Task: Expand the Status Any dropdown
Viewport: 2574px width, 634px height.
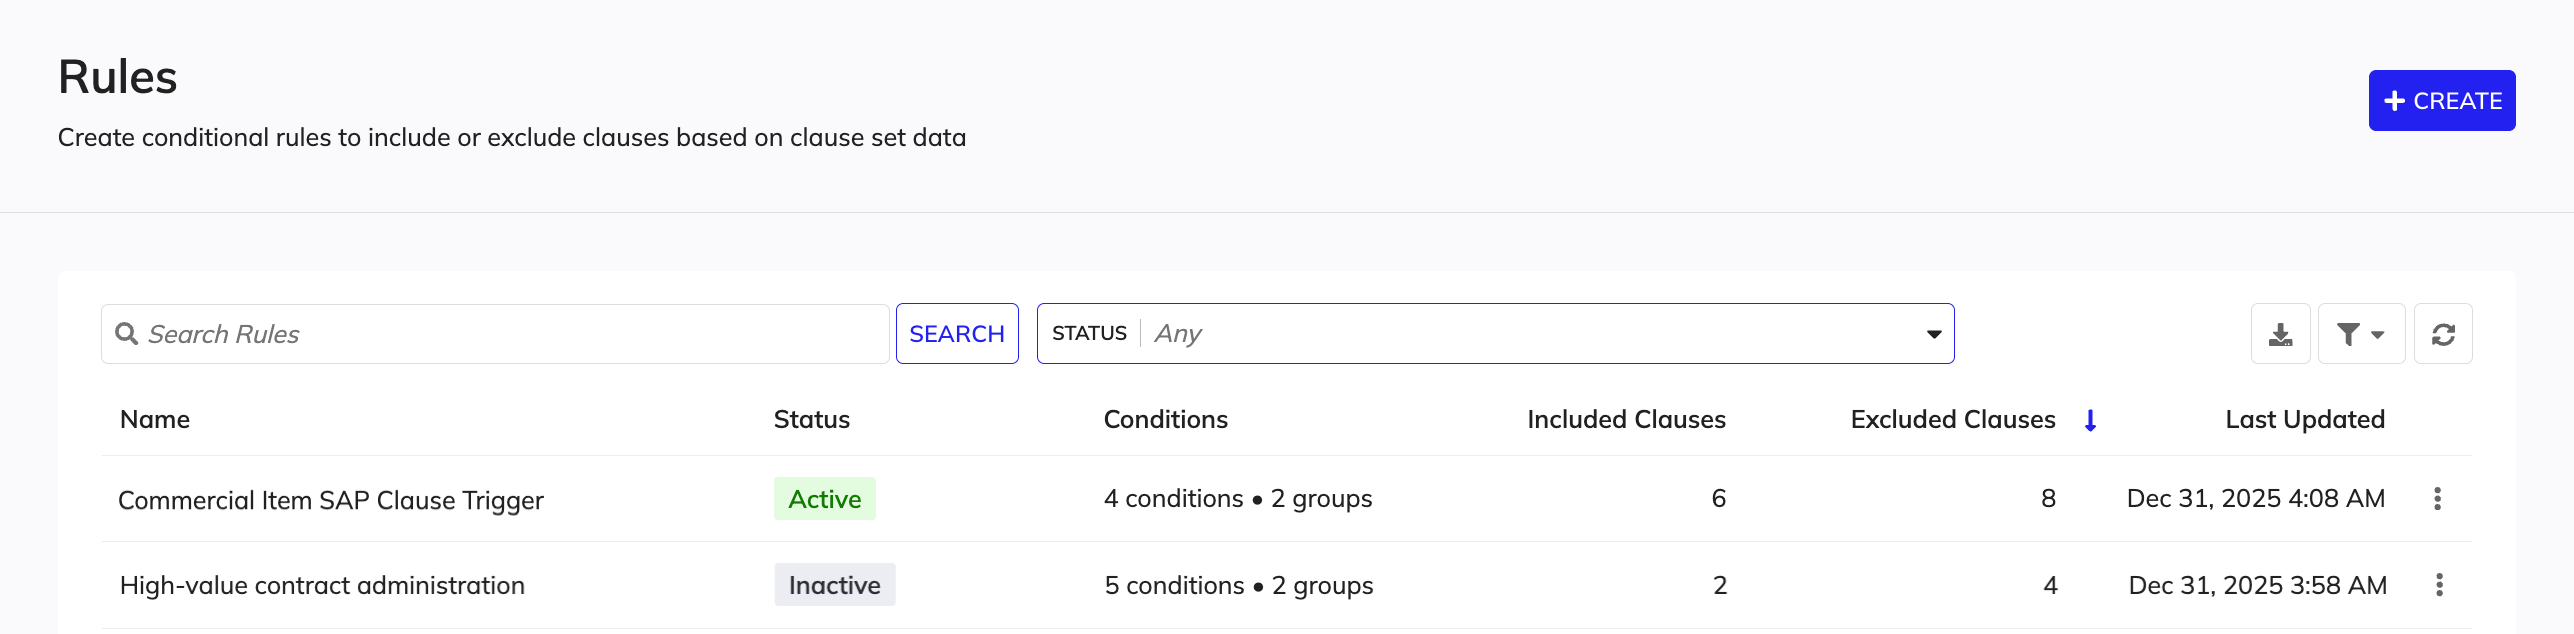Action: pyautogui.click(x=1495, y=334)
